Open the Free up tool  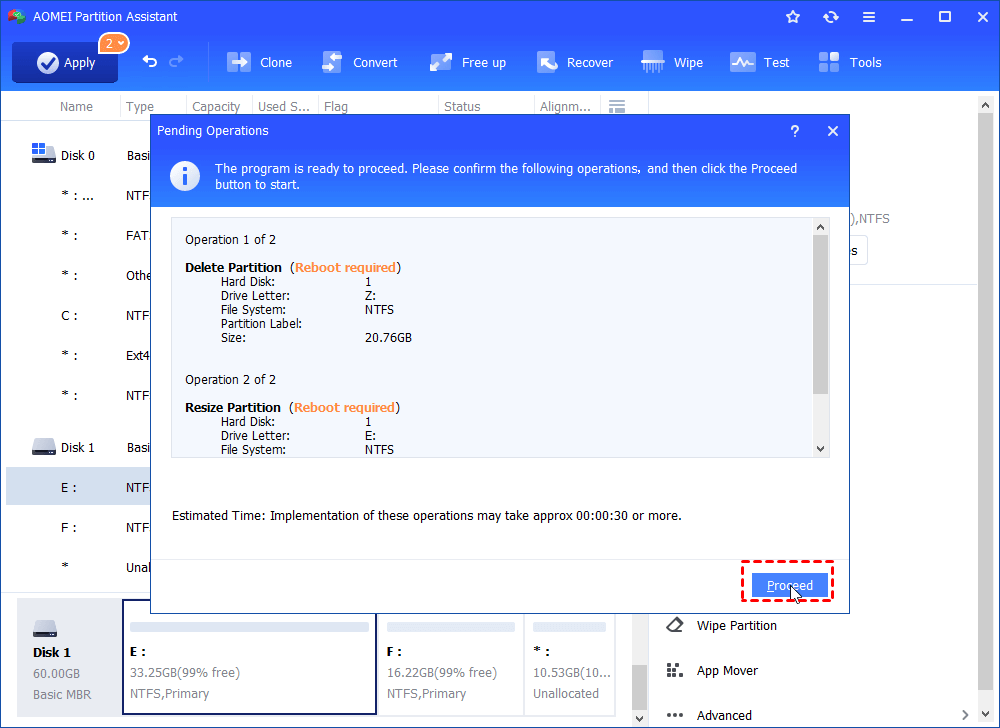(x=467, y=62)
